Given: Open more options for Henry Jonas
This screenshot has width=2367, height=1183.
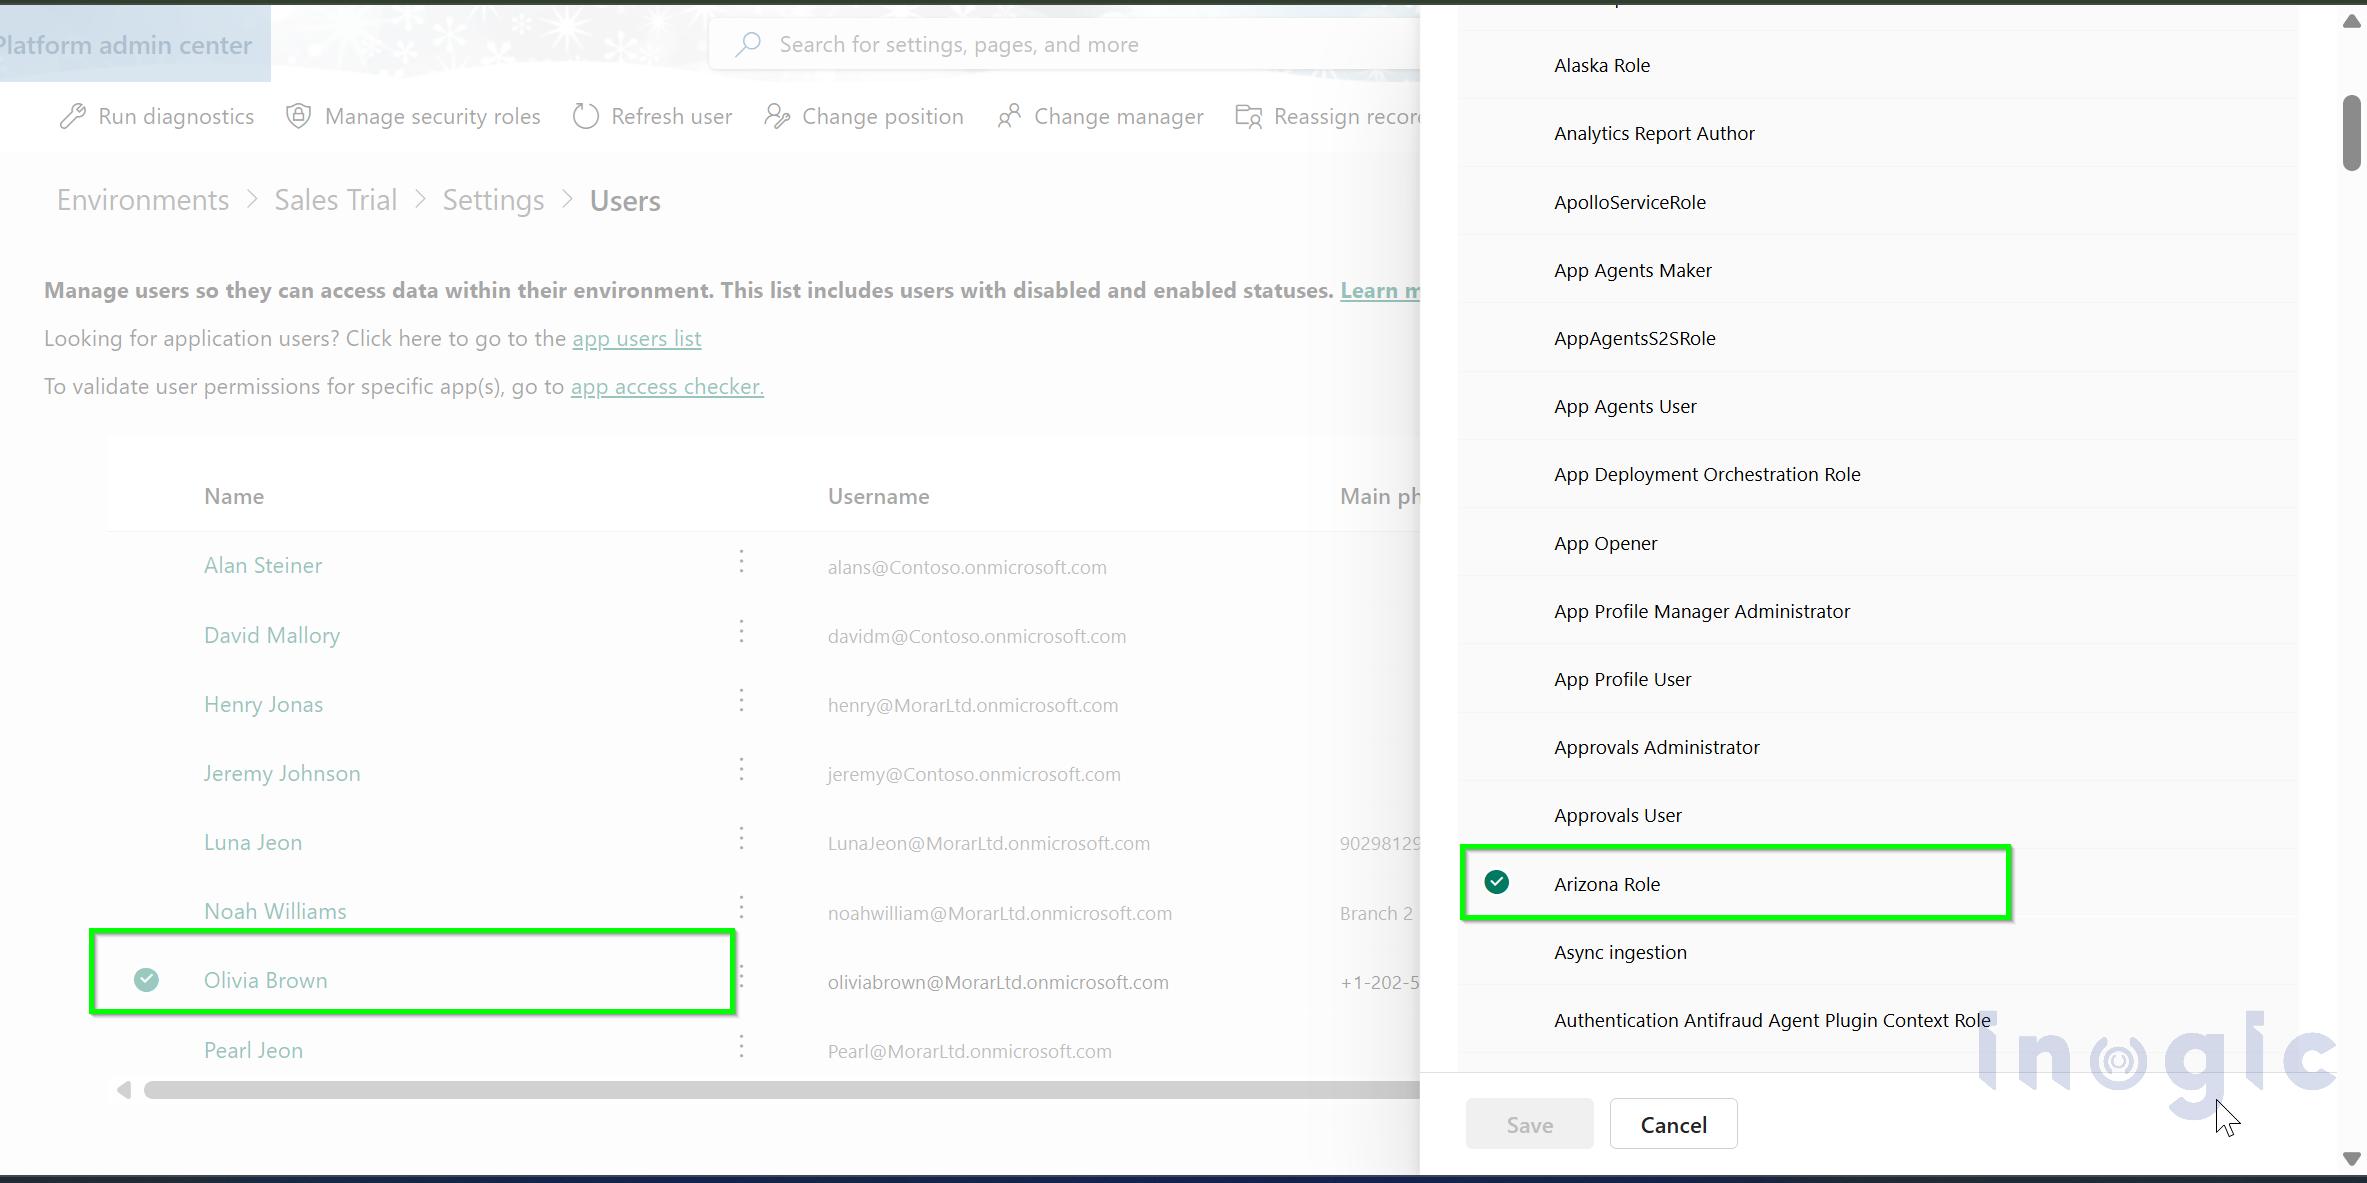Looking at the screenshot, I should click(x=741, y=700).
